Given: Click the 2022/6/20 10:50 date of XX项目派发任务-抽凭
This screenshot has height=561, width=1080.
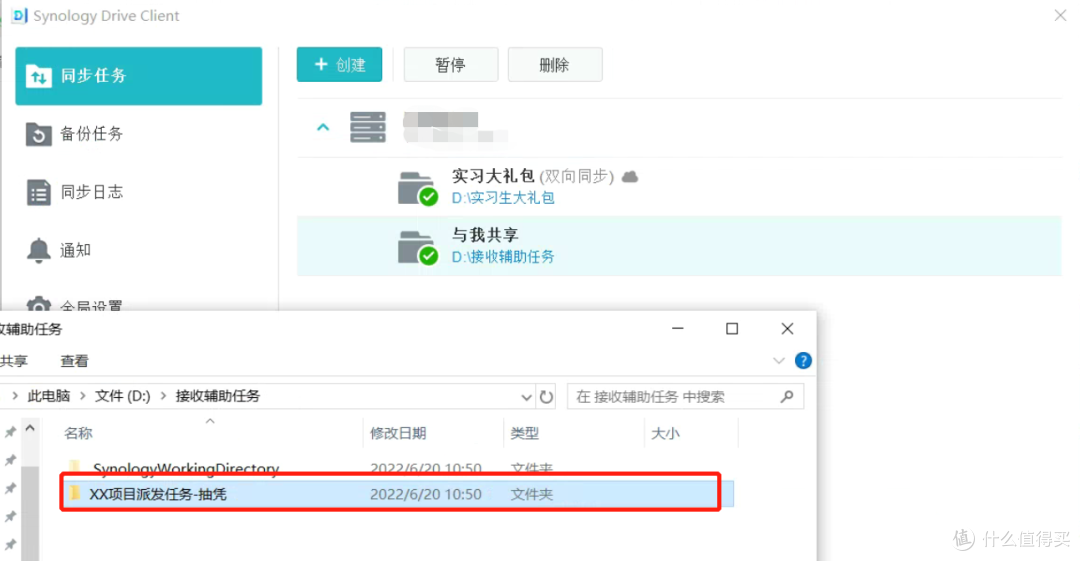Looking at the screenshot, I should 426,494.
